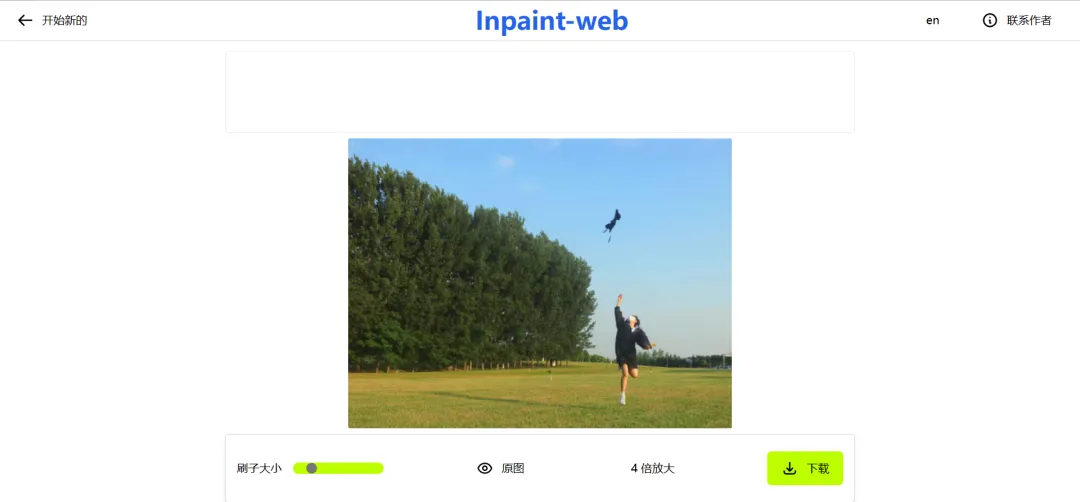Click the back arrow icon
Viewport: 1080px width, 502px height.
click(x=25, y=21)
